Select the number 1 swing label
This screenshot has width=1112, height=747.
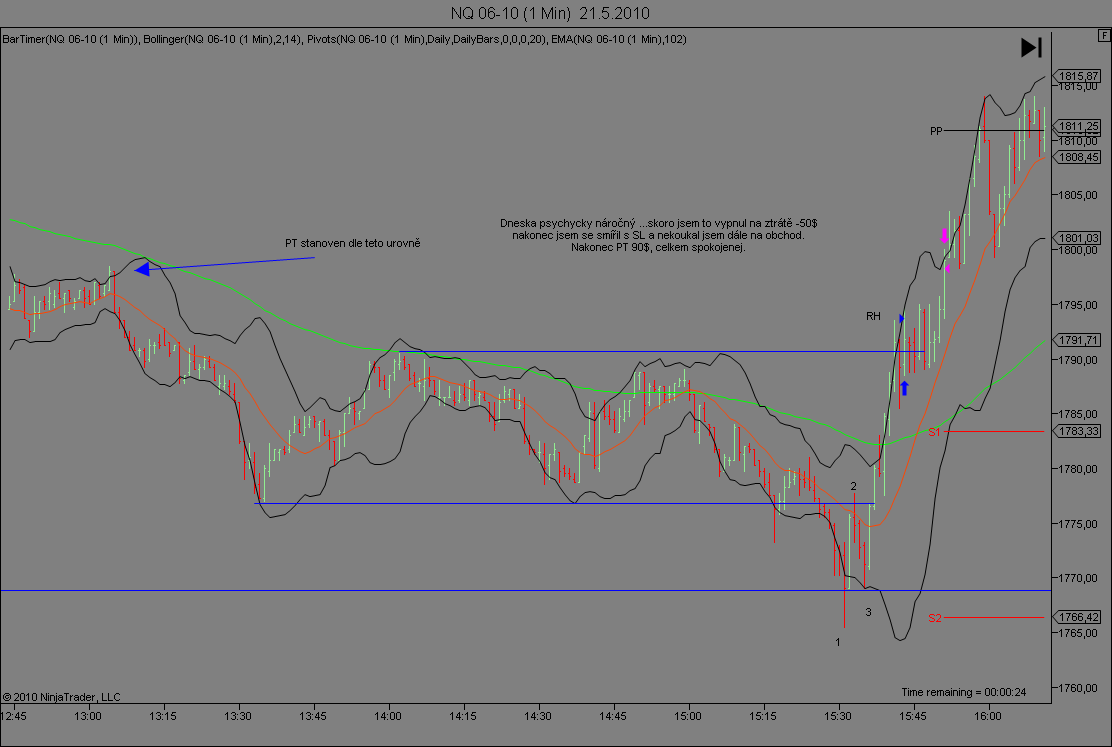[838, 642]
